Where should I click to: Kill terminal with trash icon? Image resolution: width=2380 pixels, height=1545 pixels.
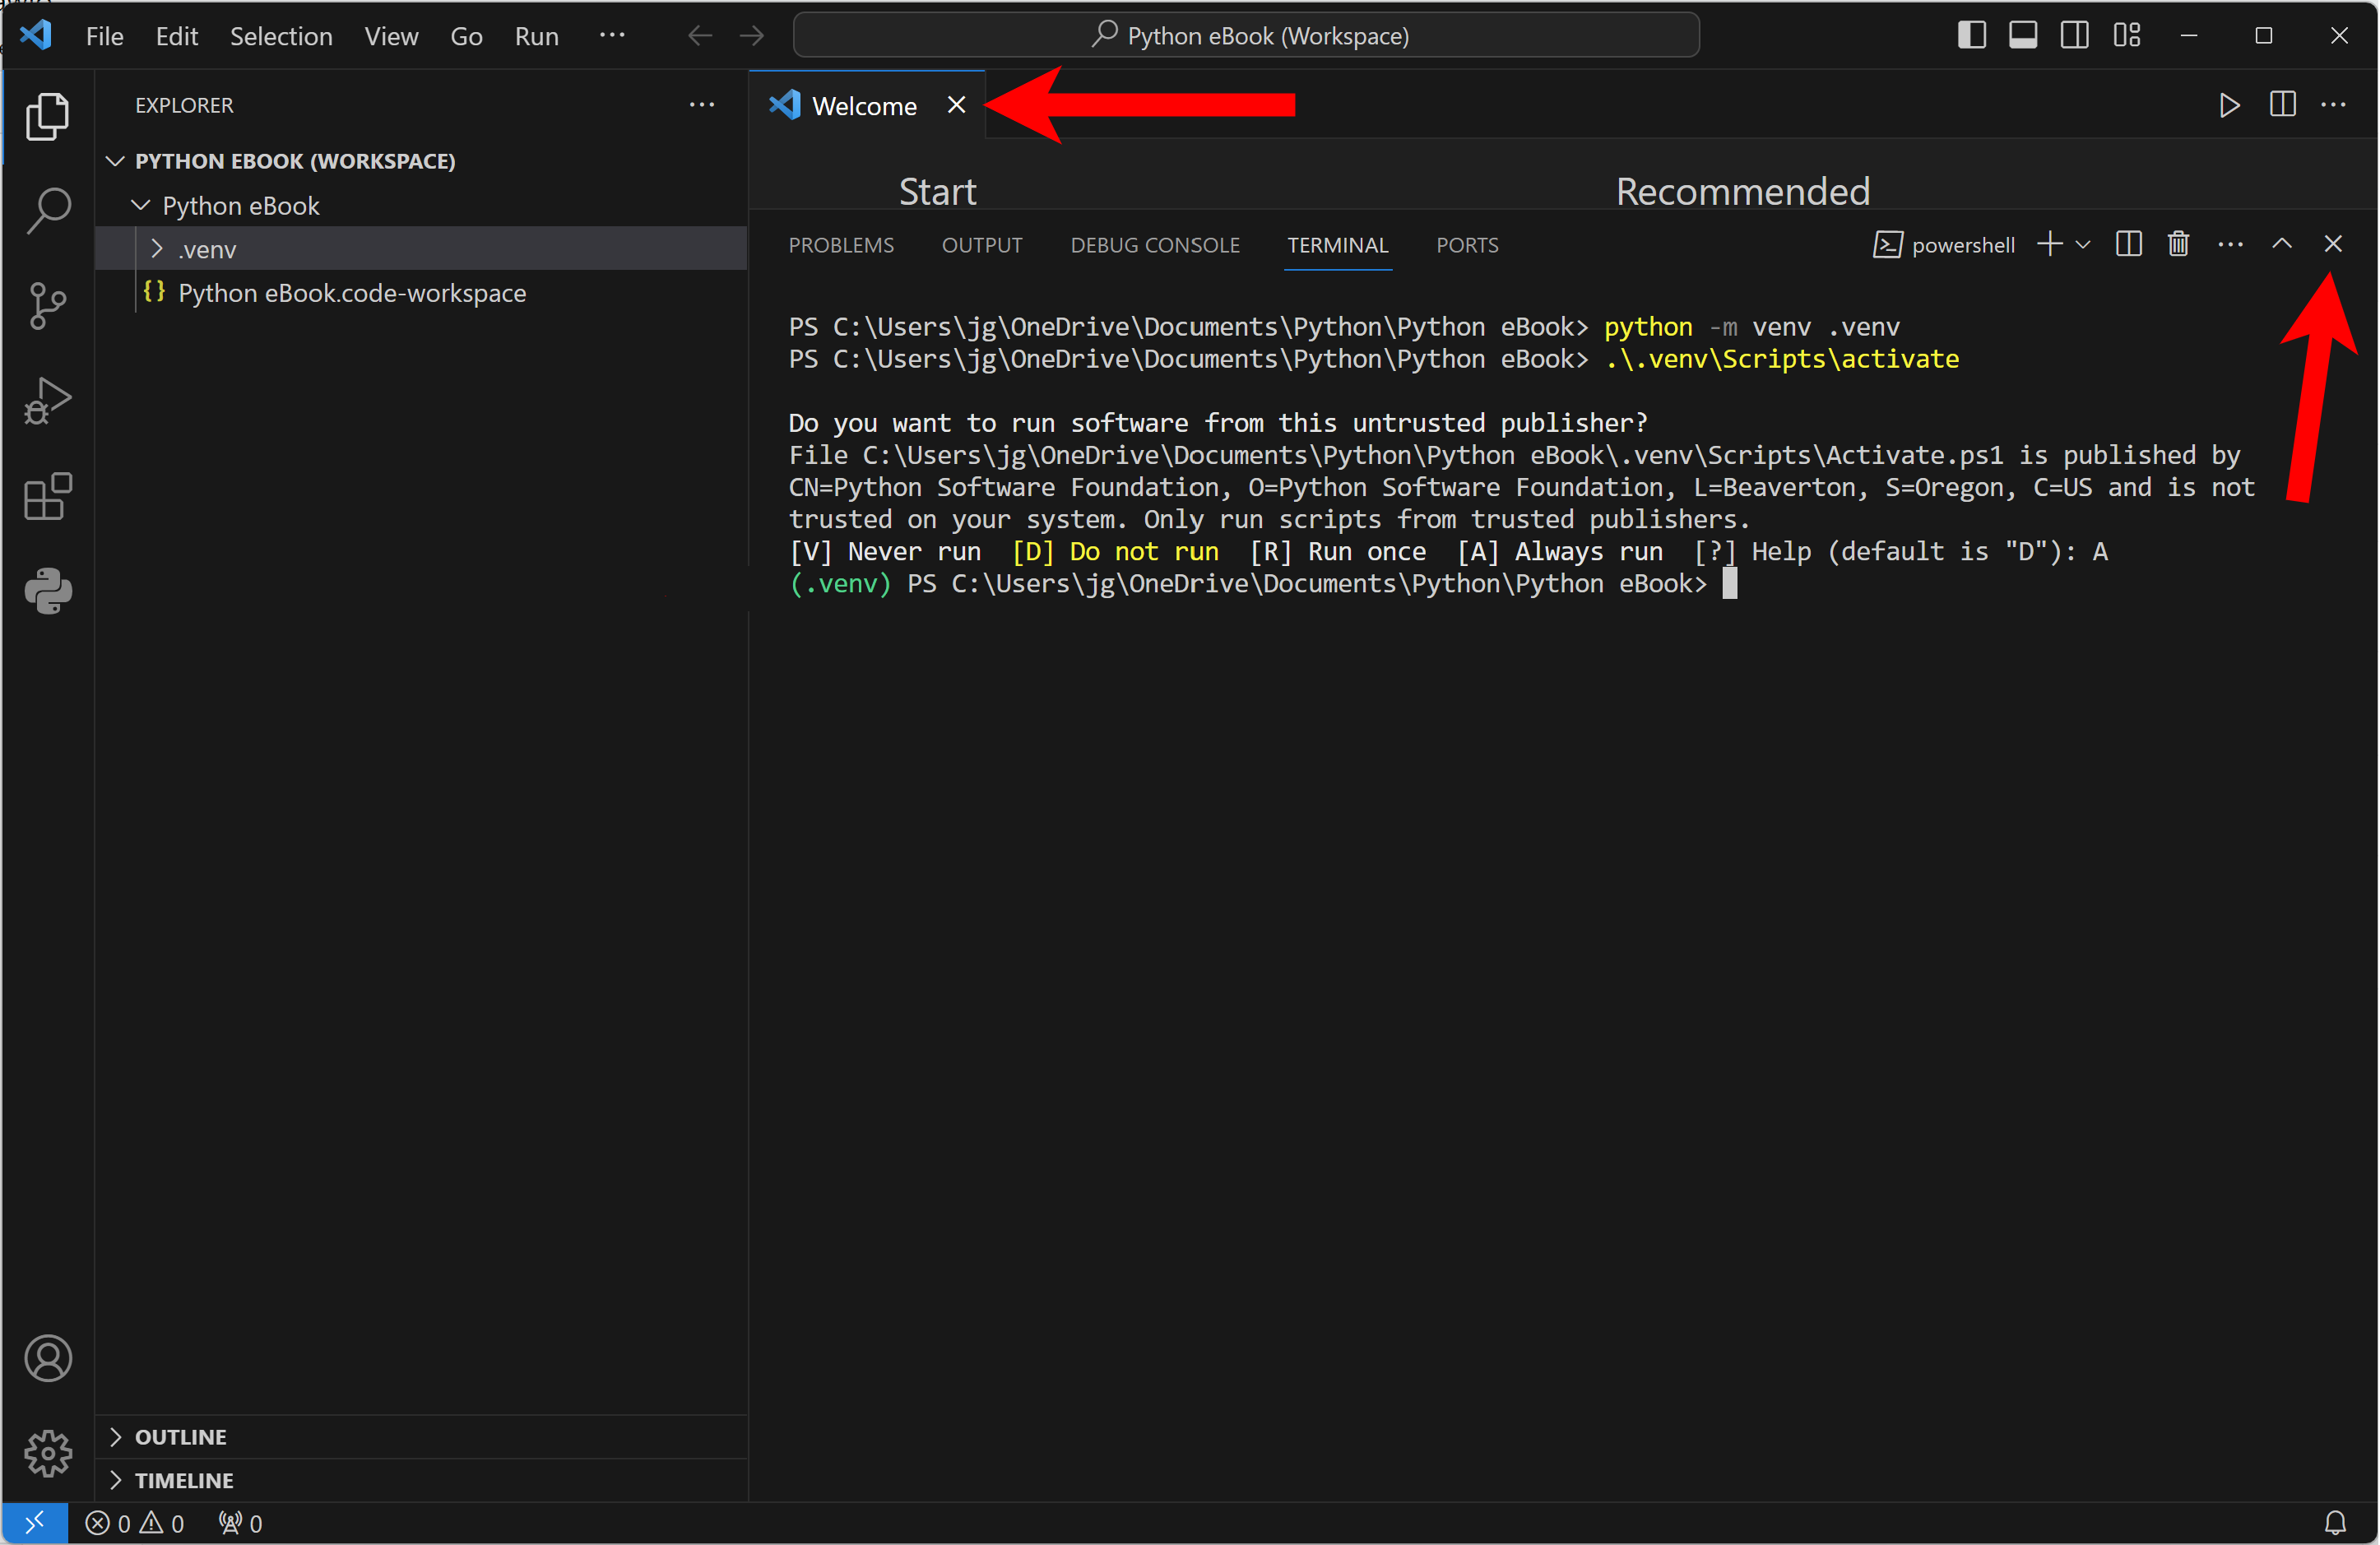2178,245
